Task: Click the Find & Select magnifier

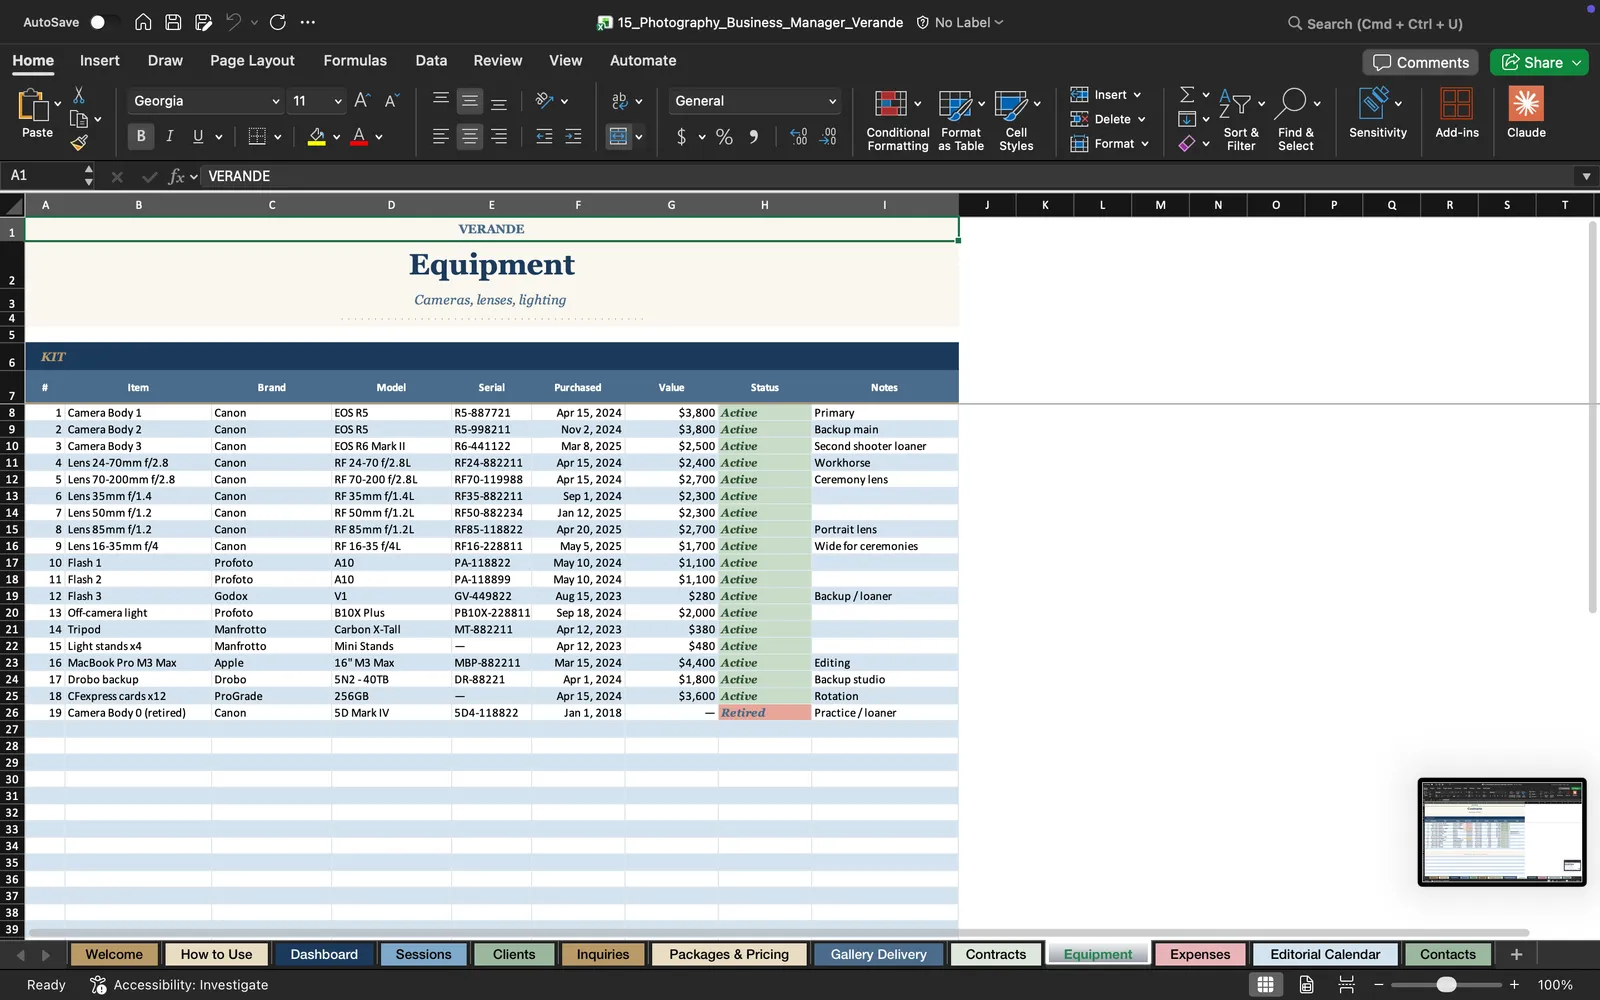Action: click(x=1292, y=103)
